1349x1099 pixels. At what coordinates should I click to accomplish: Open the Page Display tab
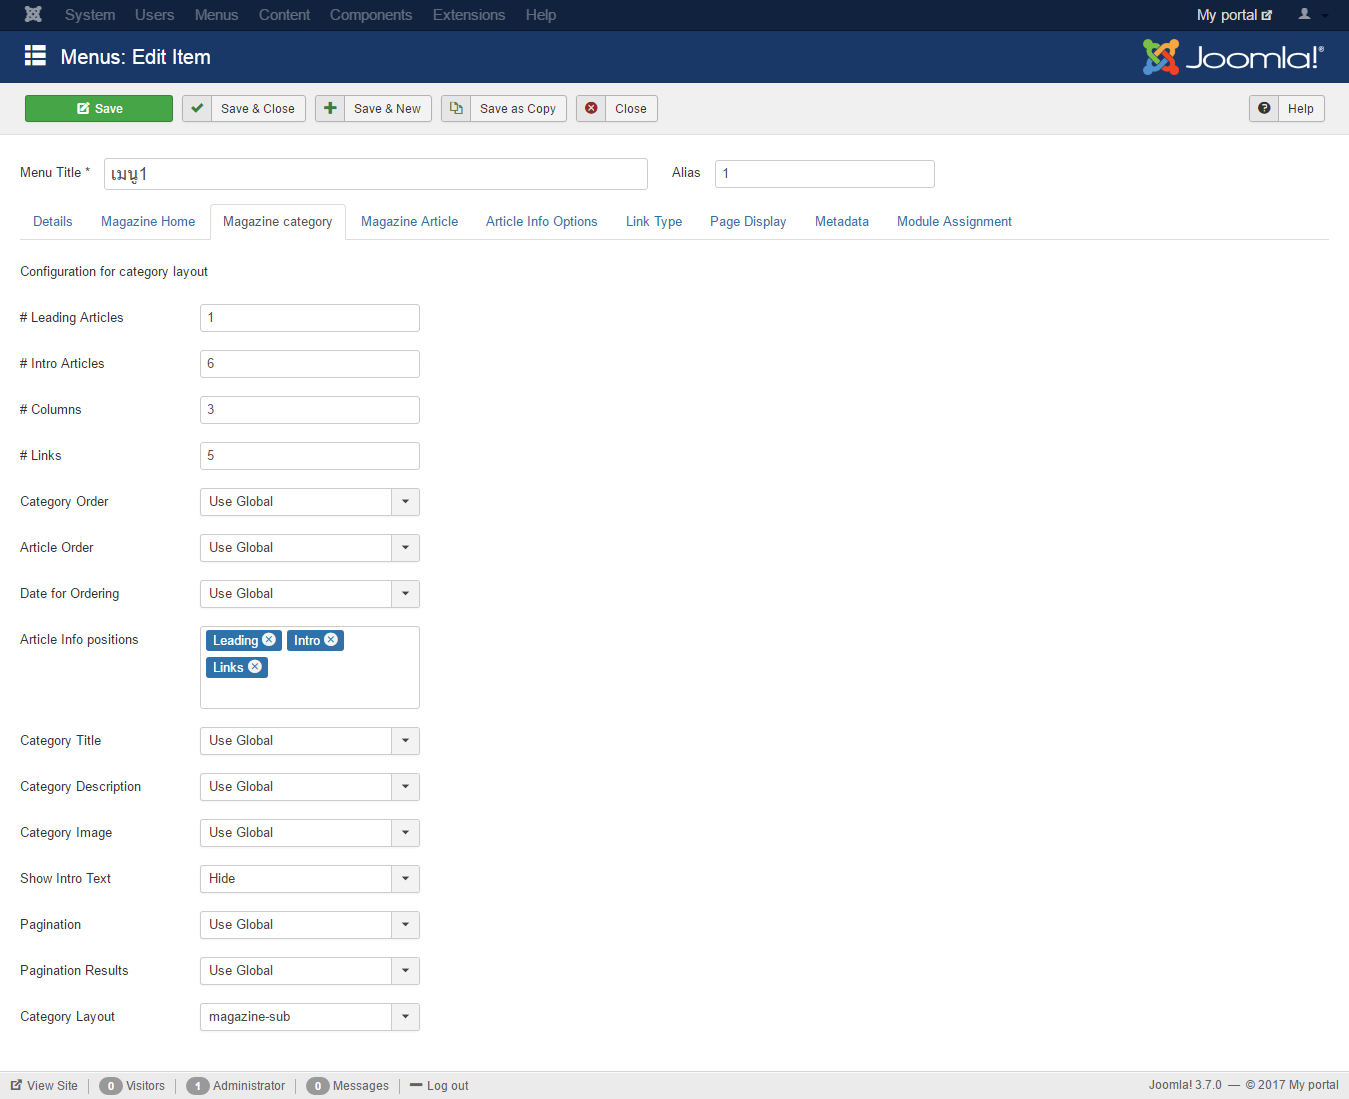click(x=748, y=222)
